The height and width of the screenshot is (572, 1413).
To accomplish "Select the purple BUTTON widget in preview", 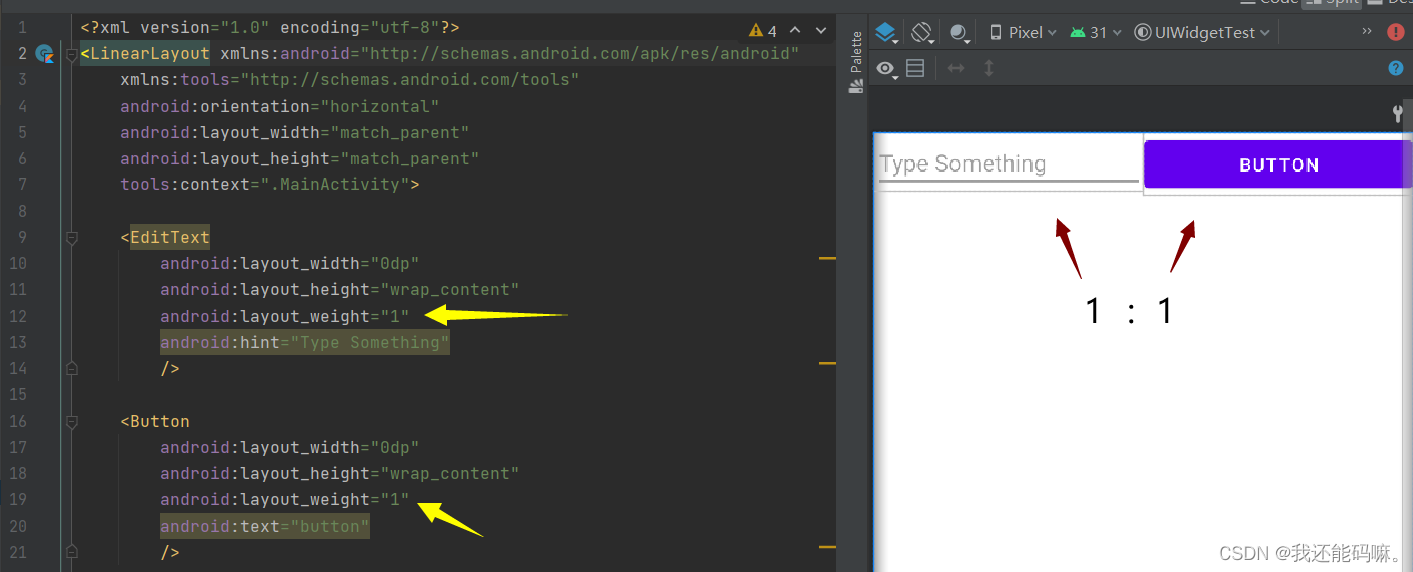I will [1278, 165].
